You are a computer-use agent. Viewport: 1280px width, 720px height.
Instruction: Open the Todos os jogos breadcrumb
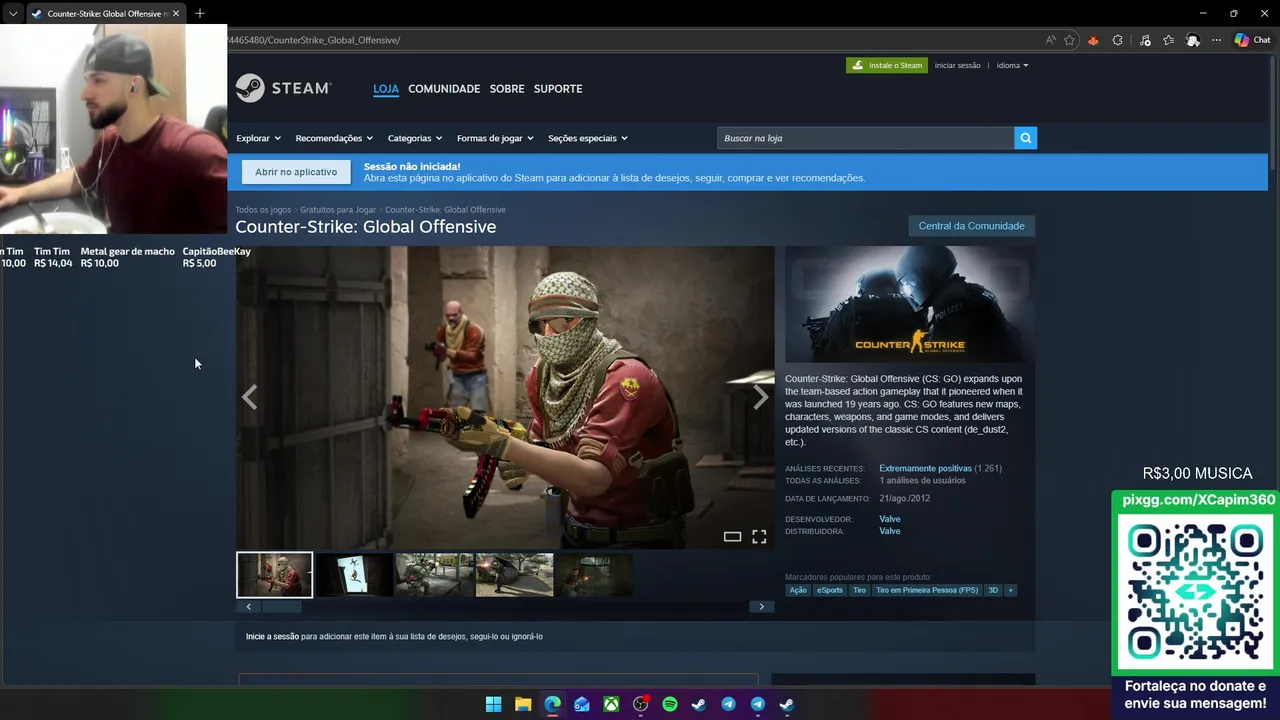(x=263, y=210)
